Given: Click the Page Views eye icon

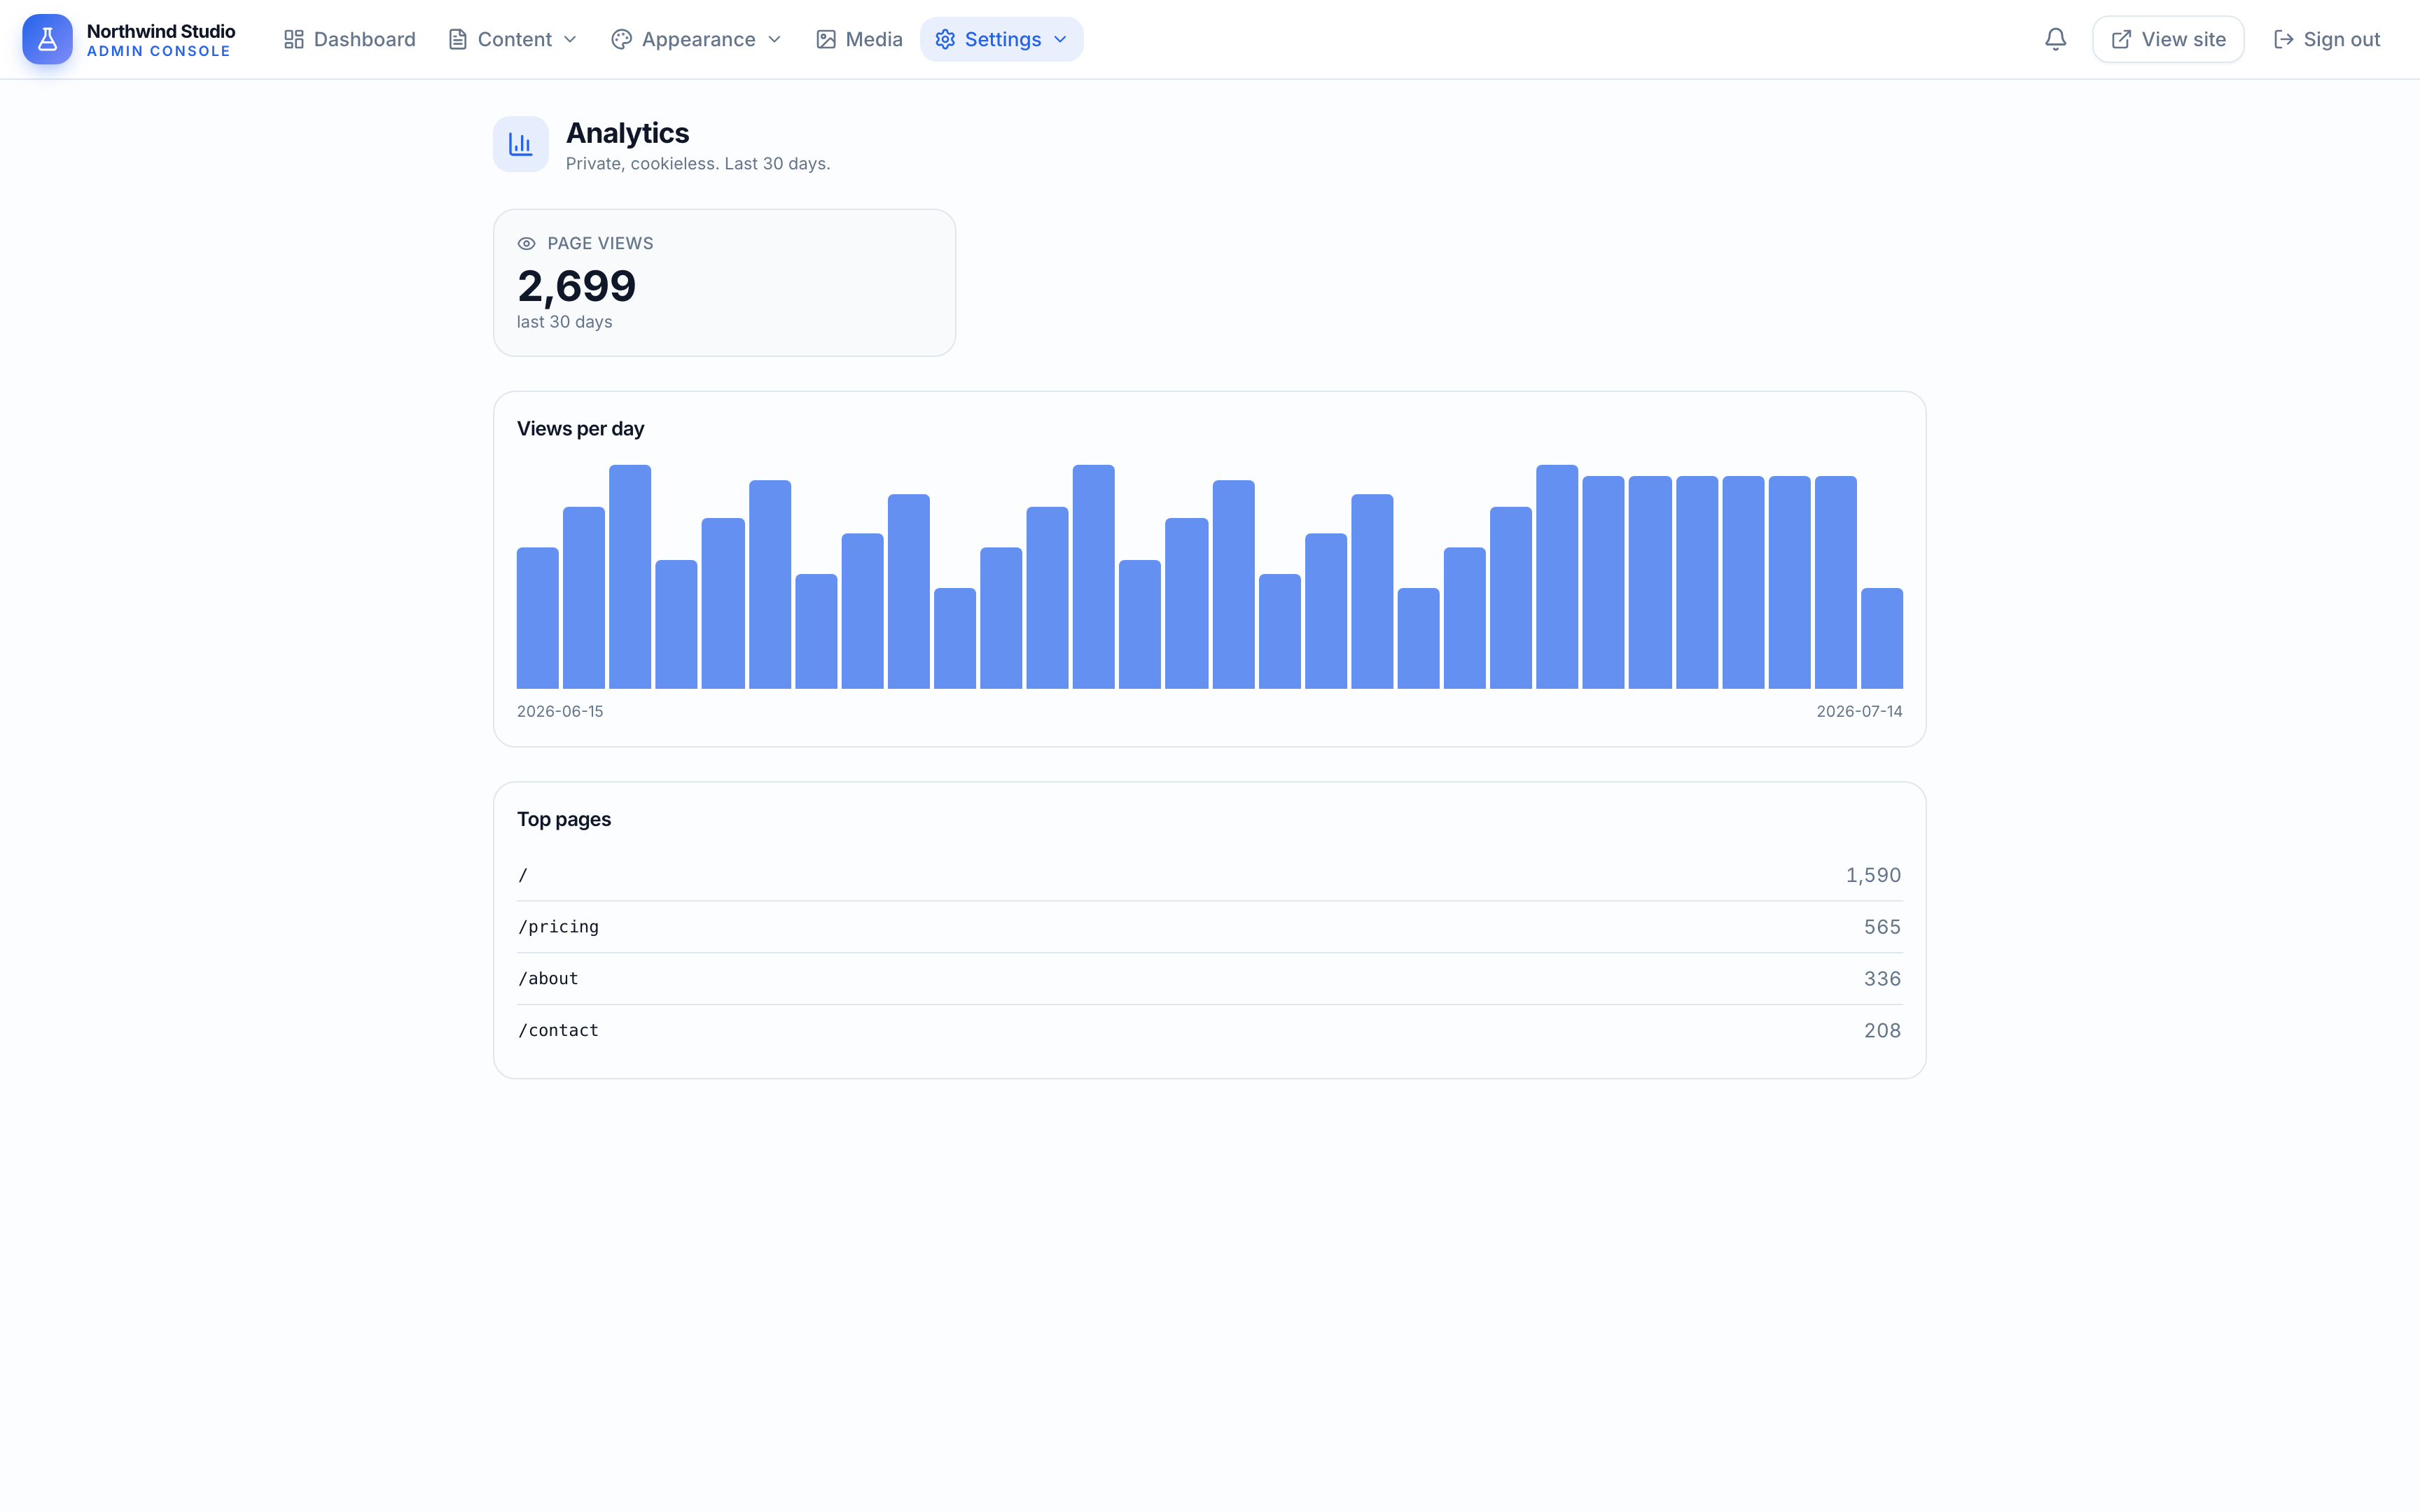Looking at the screenshot, I should coord(526,243).
